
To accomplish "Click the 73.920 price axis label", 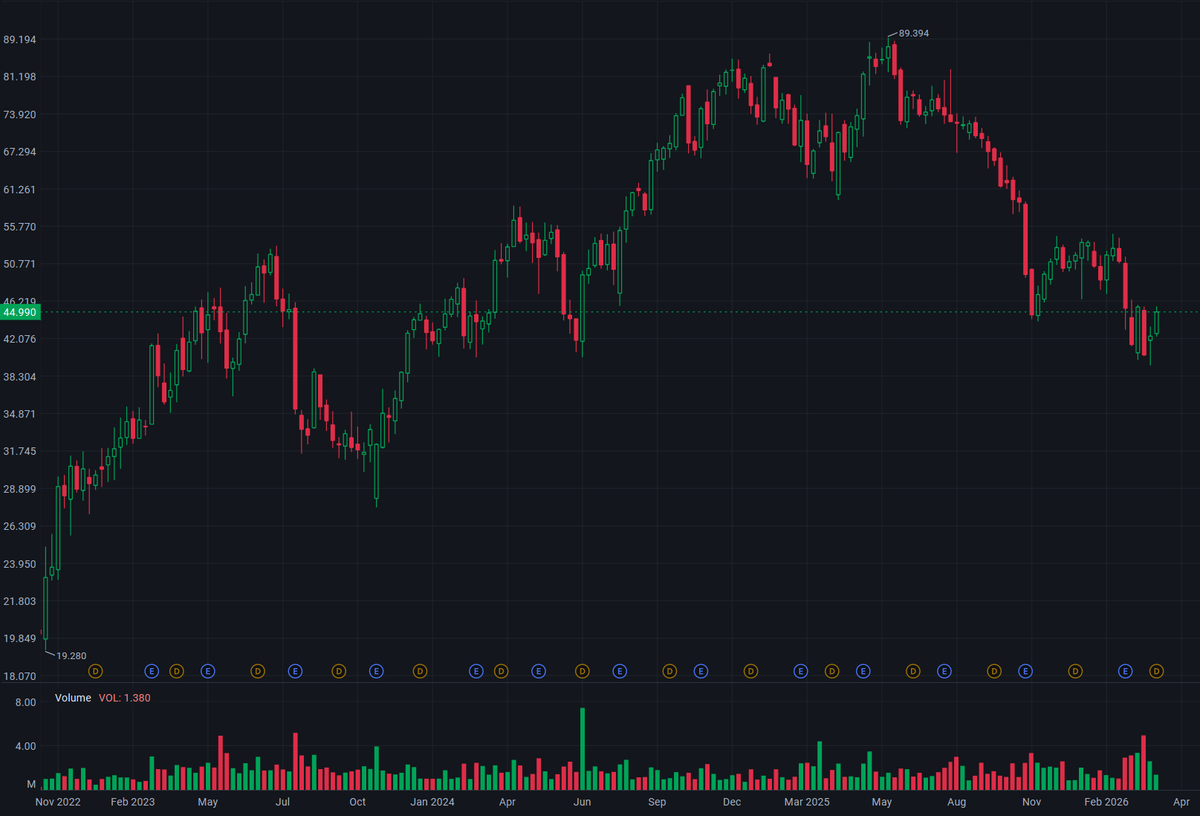I will point(20,114).
